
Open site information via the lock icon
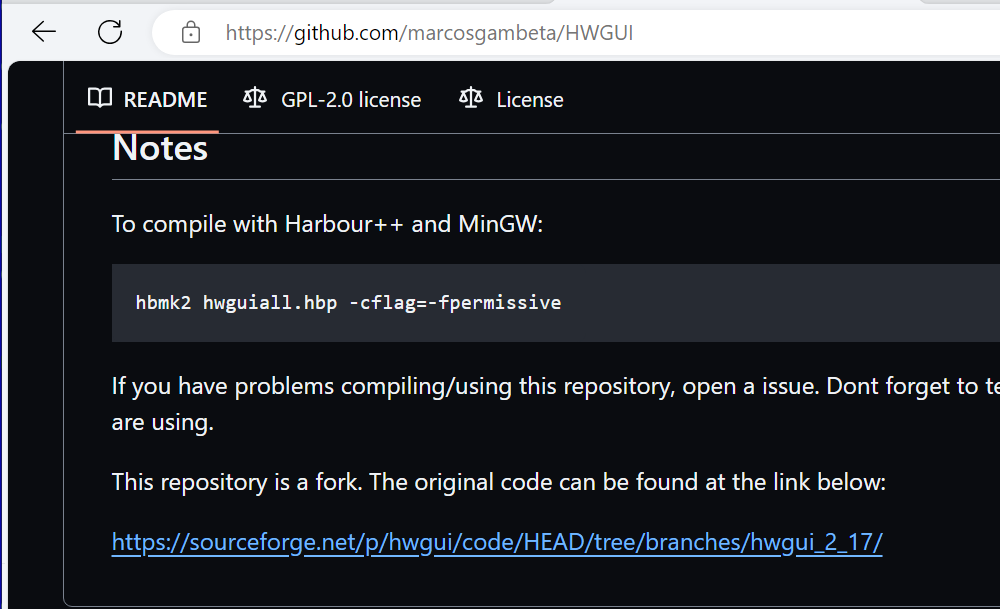point(190,33)
